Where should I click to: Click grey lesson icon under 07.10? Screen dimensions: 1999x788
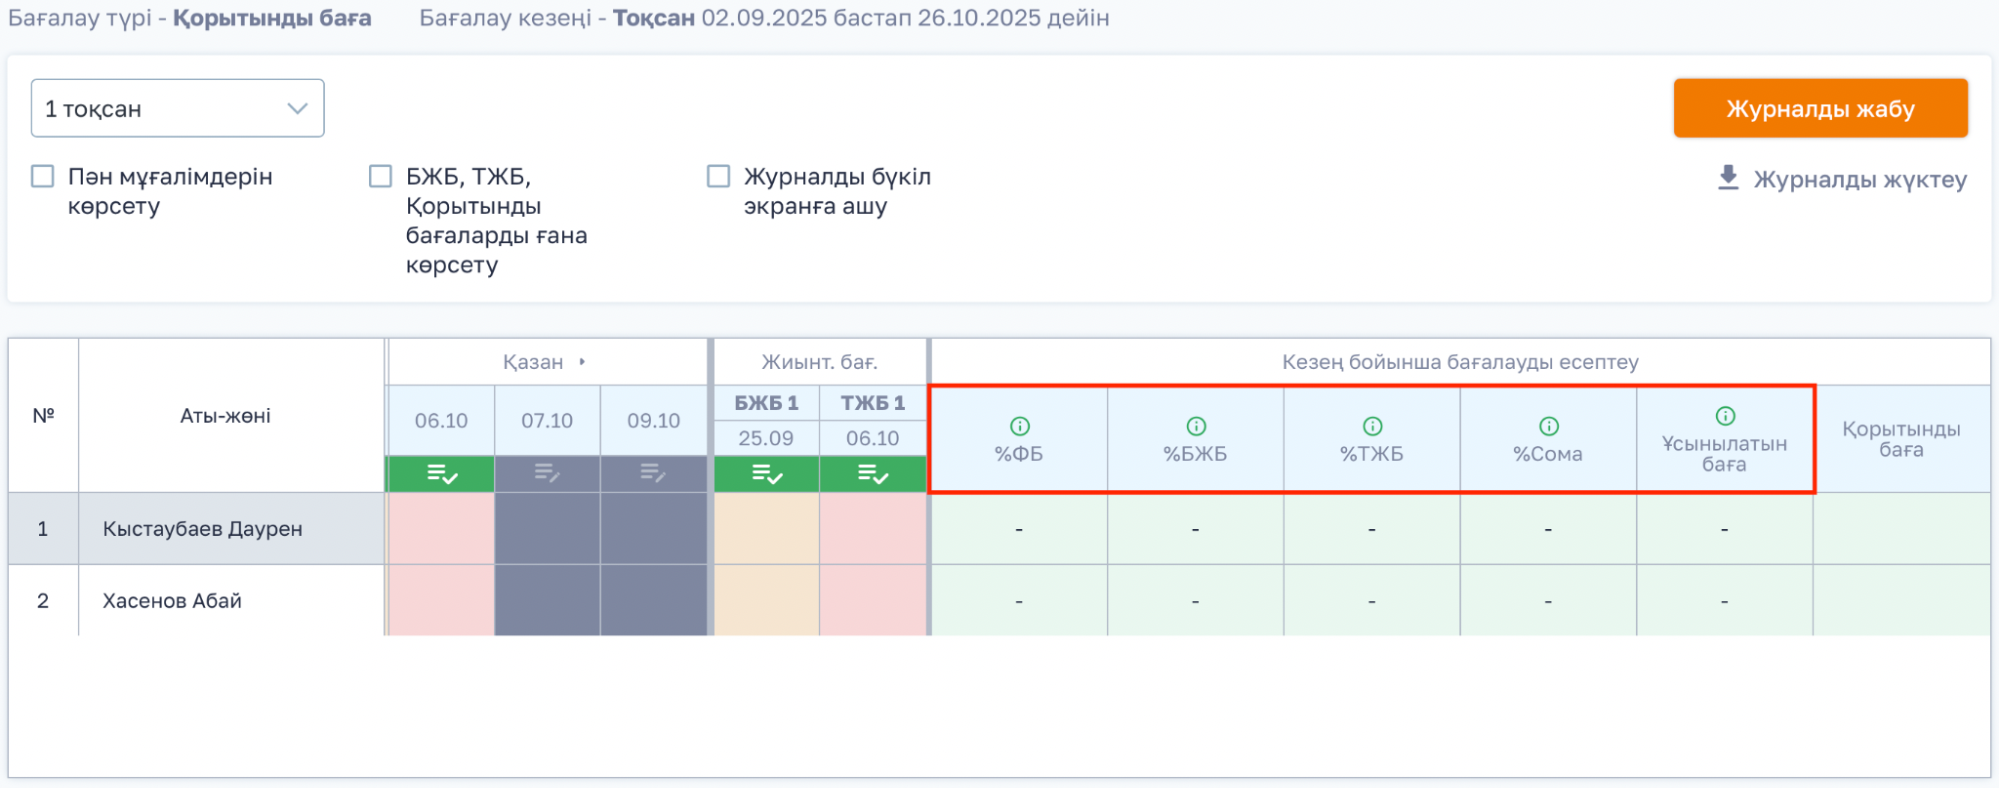547,474
